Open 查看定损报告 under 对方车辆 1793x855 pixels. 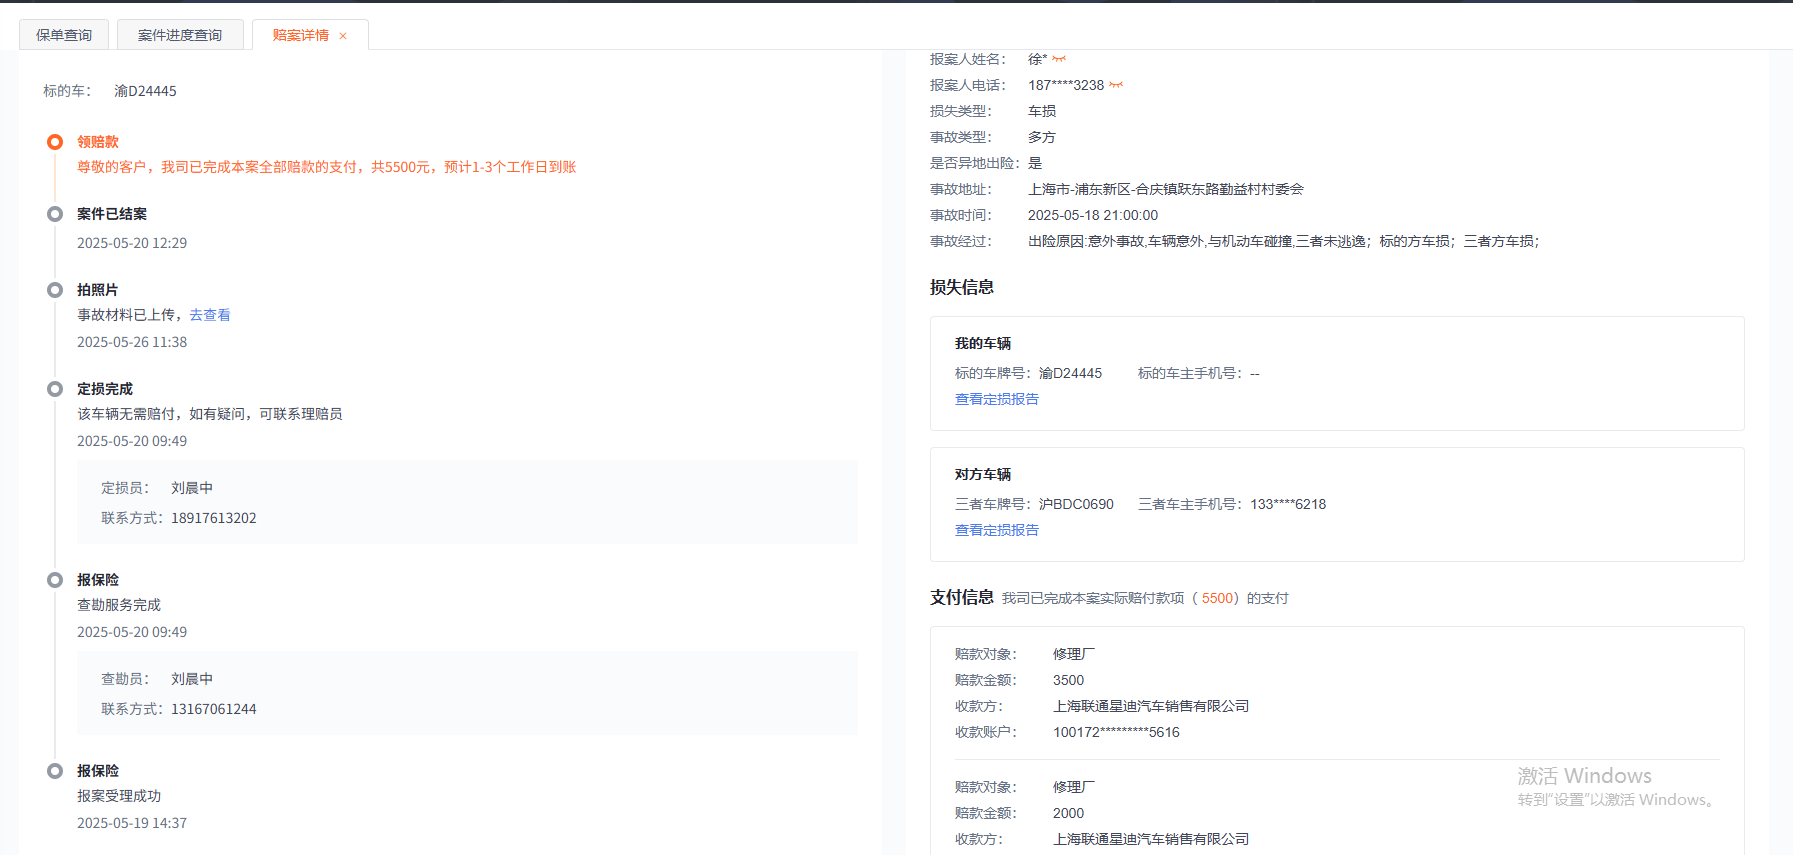click(996, 530)
